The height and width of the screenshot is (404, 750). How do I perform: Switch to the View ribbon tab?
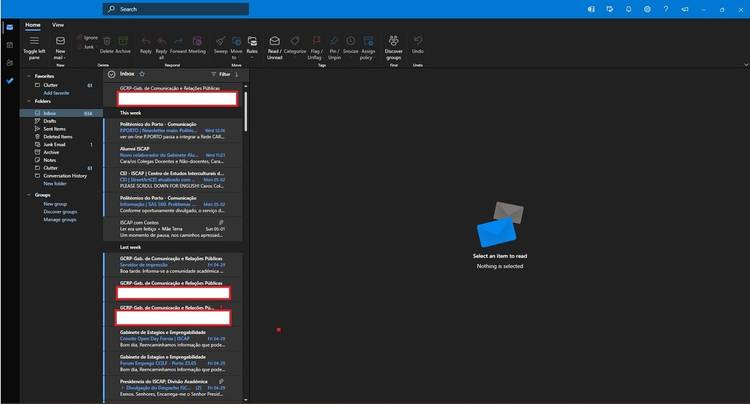coord(58,25)
